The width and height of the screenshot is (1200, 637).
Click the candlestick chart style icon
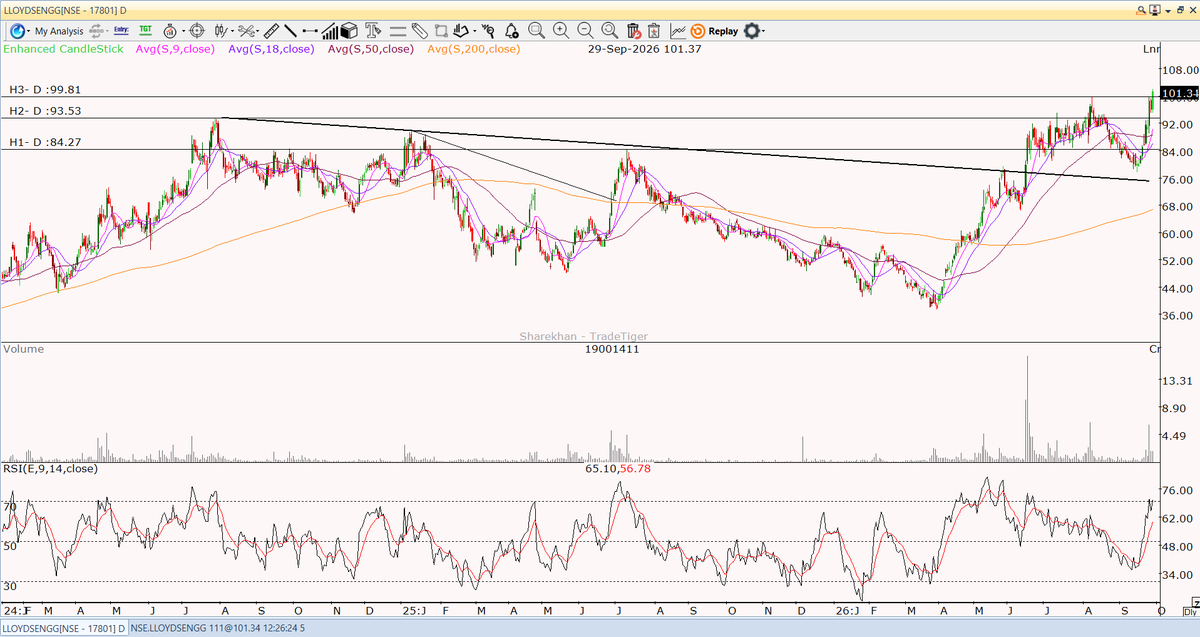coord(221,31)
